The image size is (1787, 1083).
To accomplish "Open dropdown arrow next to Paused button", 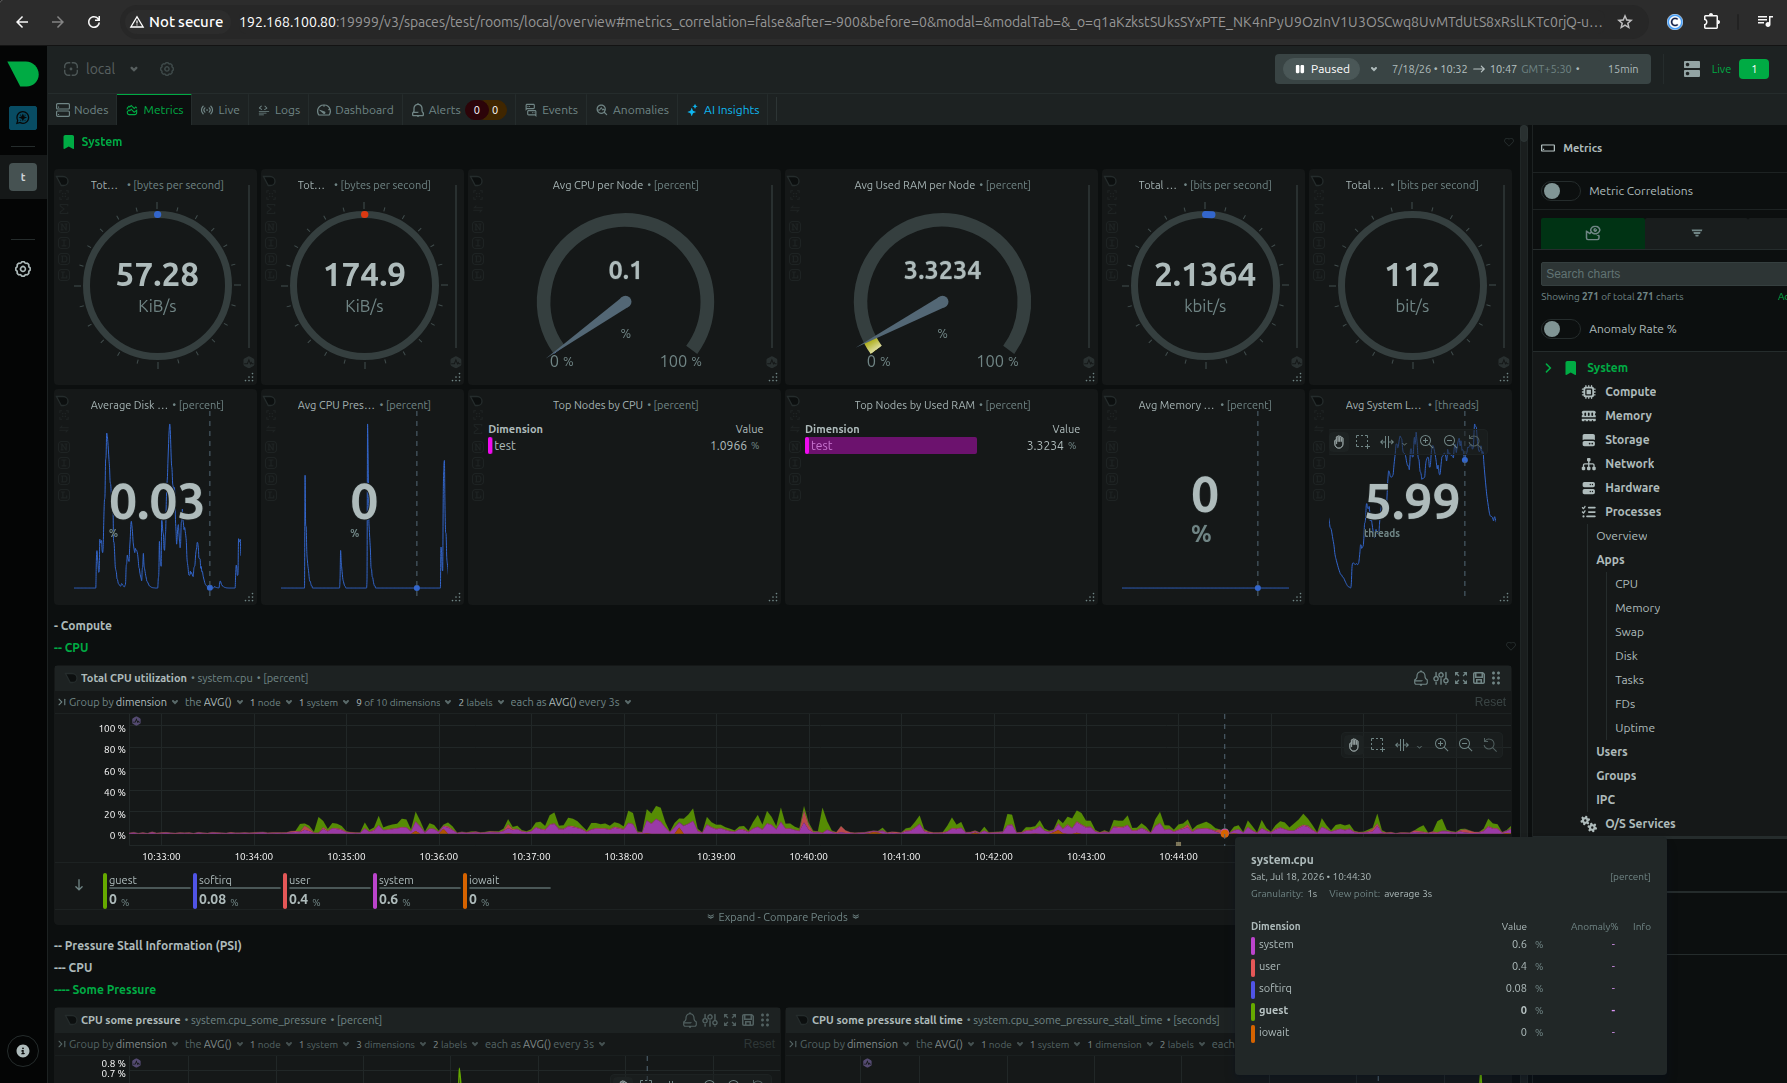I will (x=1373, y=69).
